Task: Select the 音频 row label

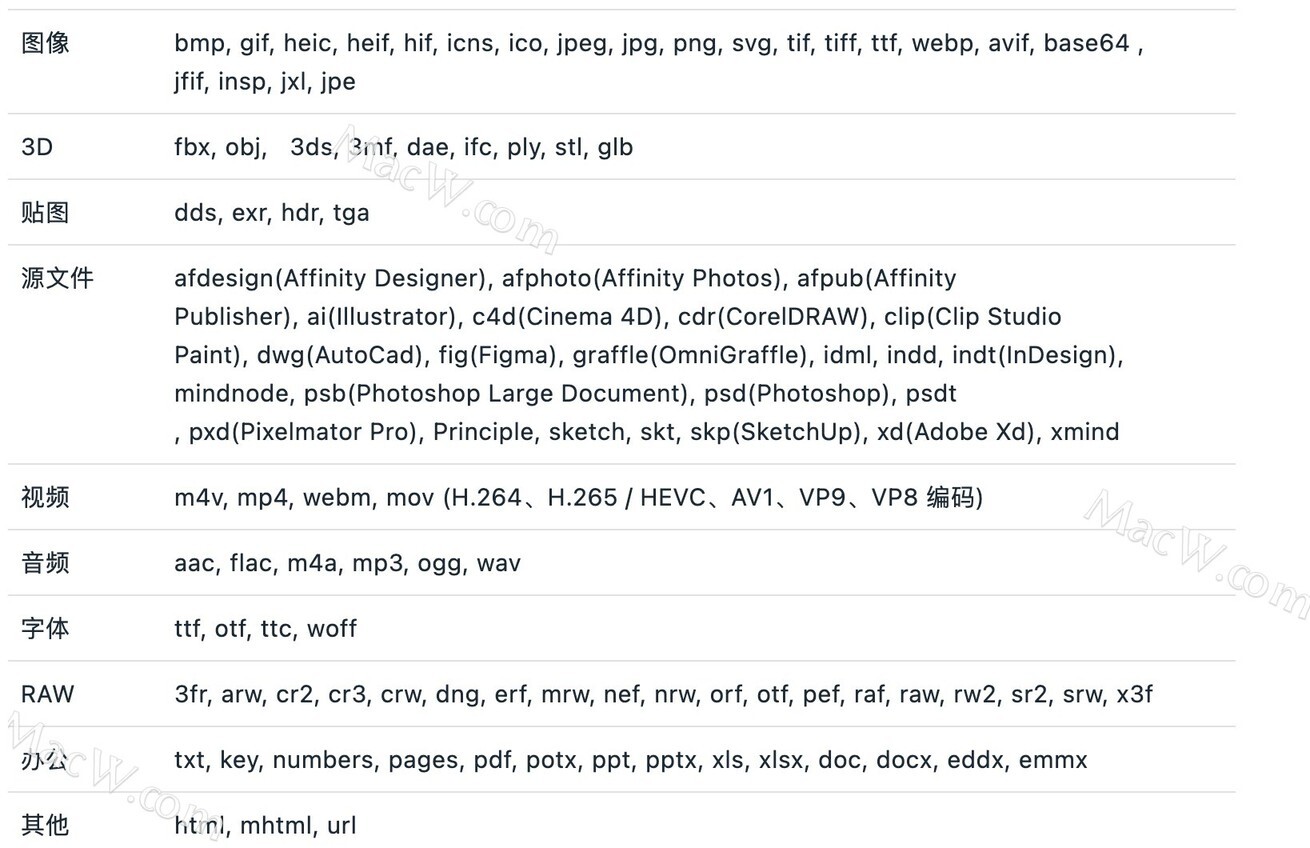Action: pyautogui.click(x=45, y=563)
